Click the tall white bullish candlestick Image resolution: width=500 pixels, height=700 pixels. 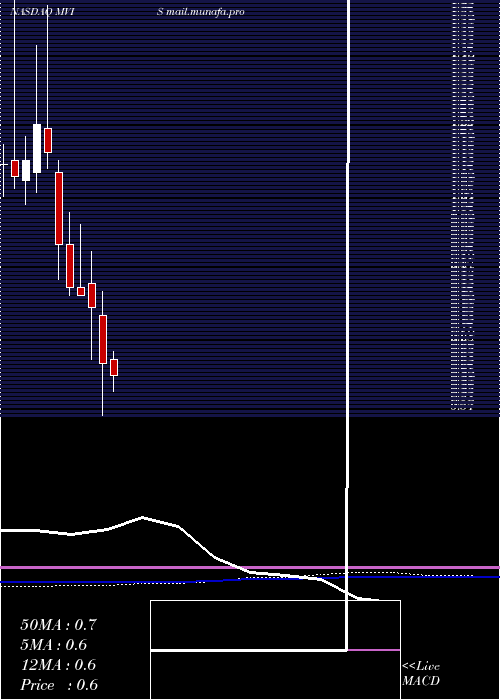point(37,148)
